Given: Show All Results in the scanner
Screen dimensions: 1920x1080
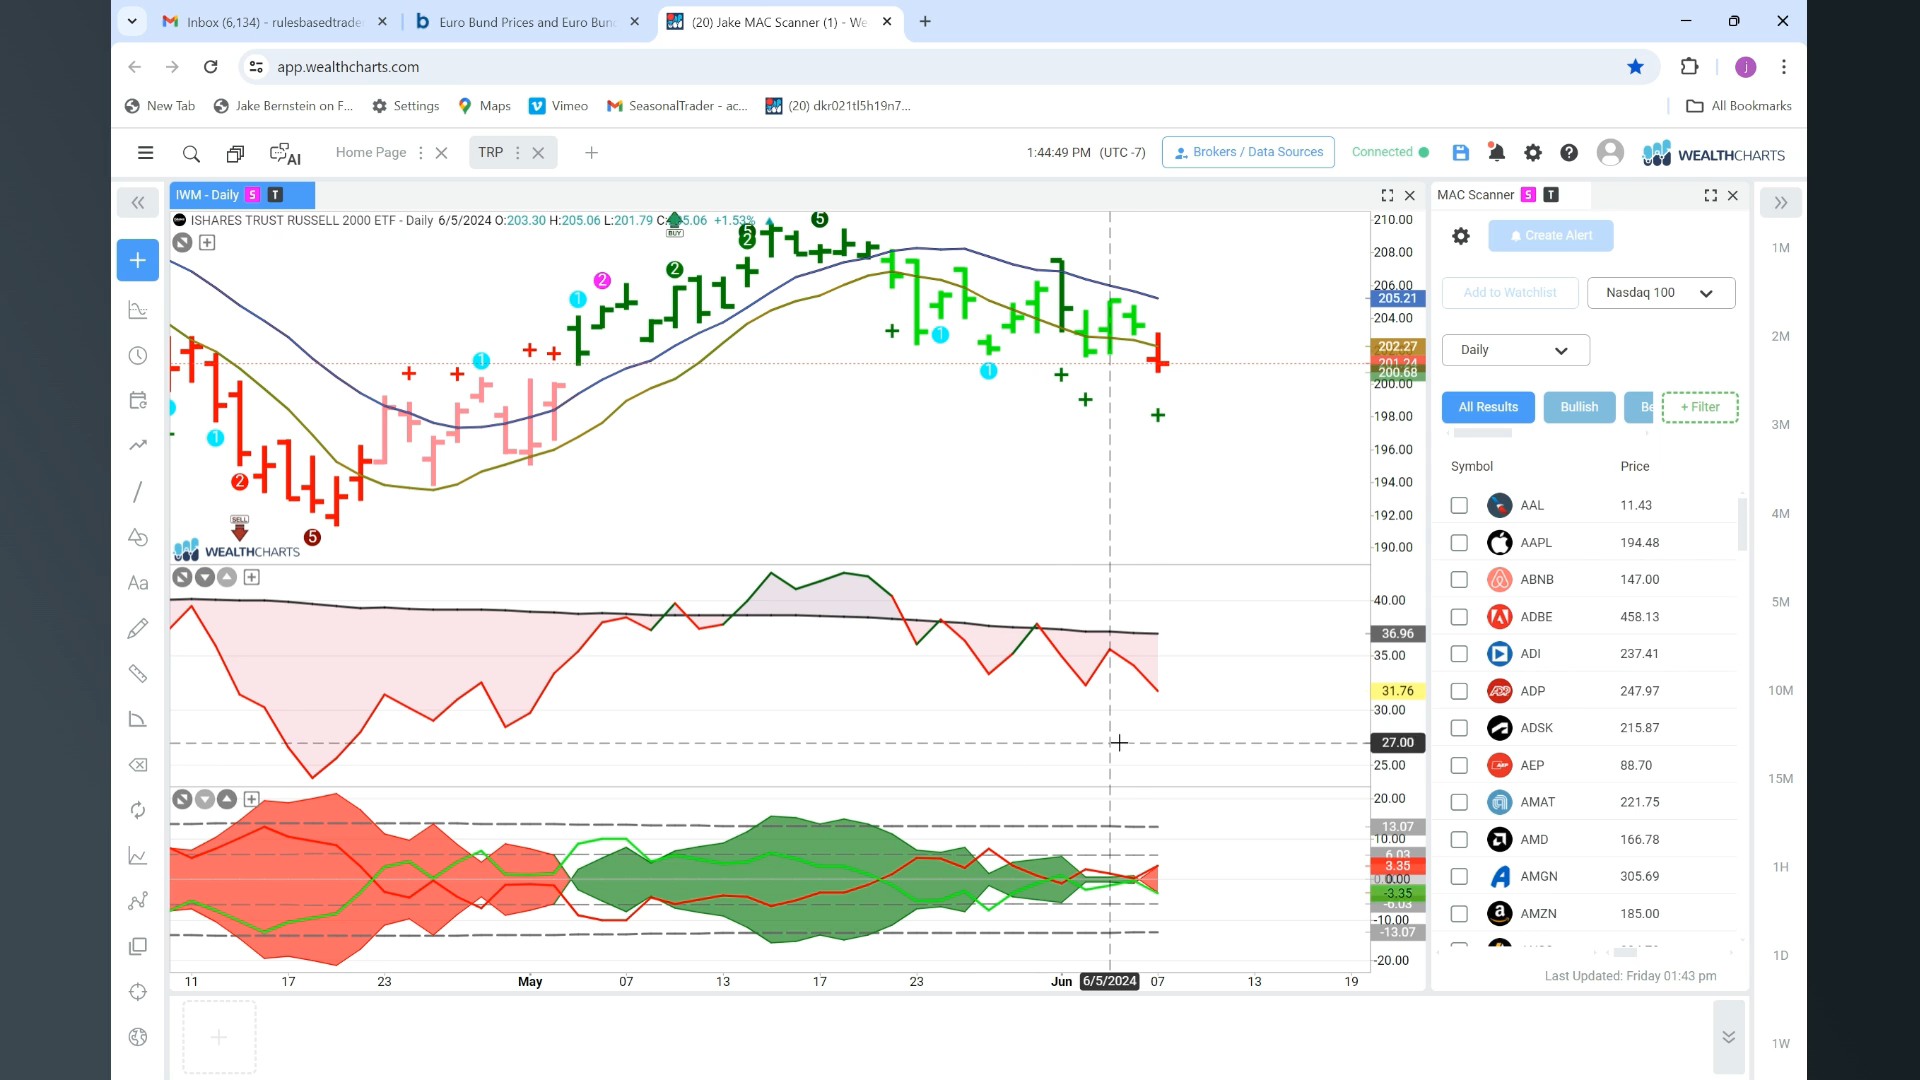Looking at the screenshot, I should pyautogui.click(x=1488, y=407).
